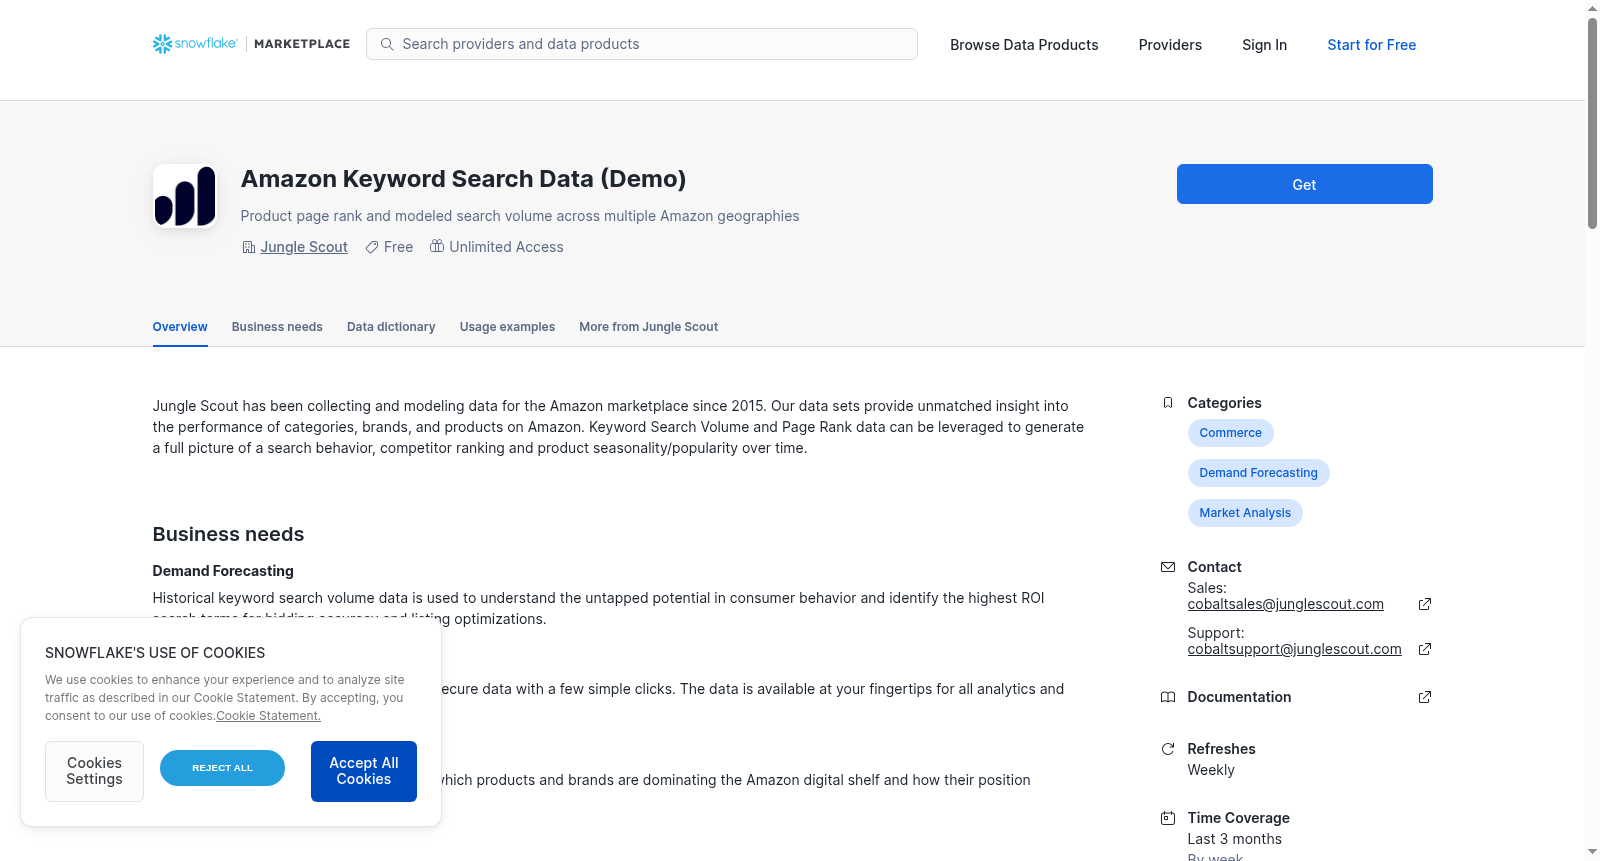
Task: Click the Weekly refresh value
Action: pos(1211,770)
